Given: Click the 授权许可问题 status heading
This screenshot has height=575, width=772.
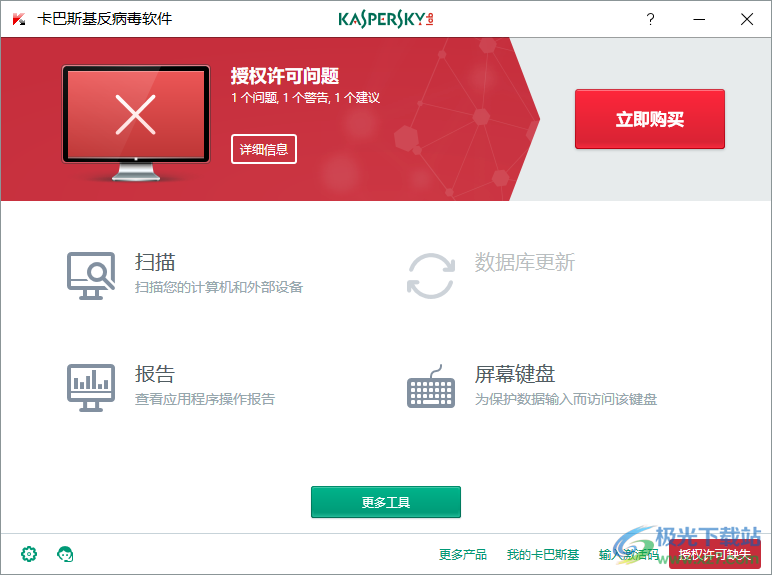Looking at the screenshot, I should [x=285, y=76].
